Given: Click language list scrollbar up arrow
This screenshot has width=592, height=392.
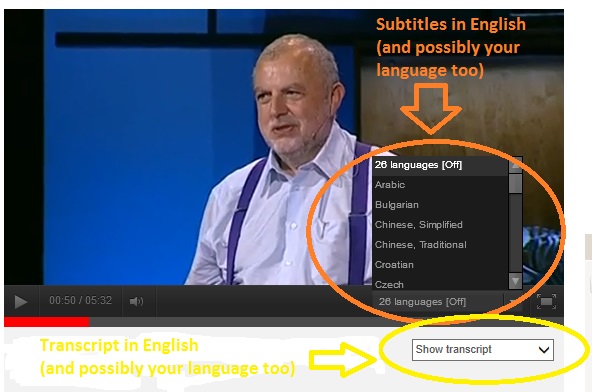Looking at the screenshot, I should coord(515,165).
